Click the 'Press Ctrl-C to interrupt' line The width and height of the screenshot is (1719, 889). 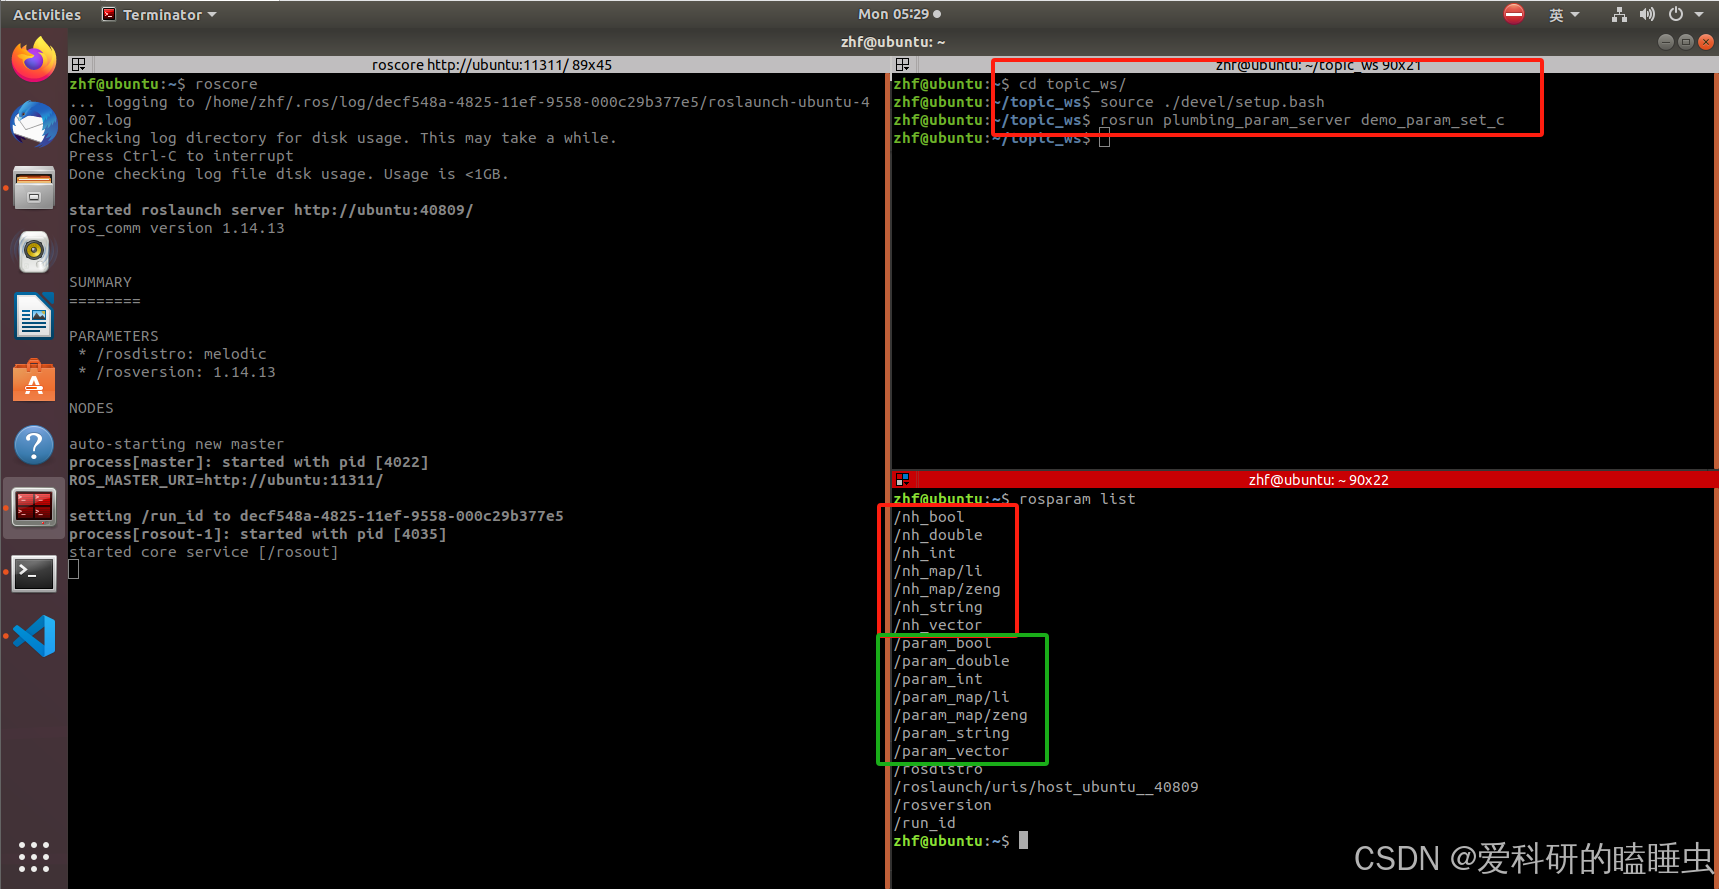tap(181, 156)
